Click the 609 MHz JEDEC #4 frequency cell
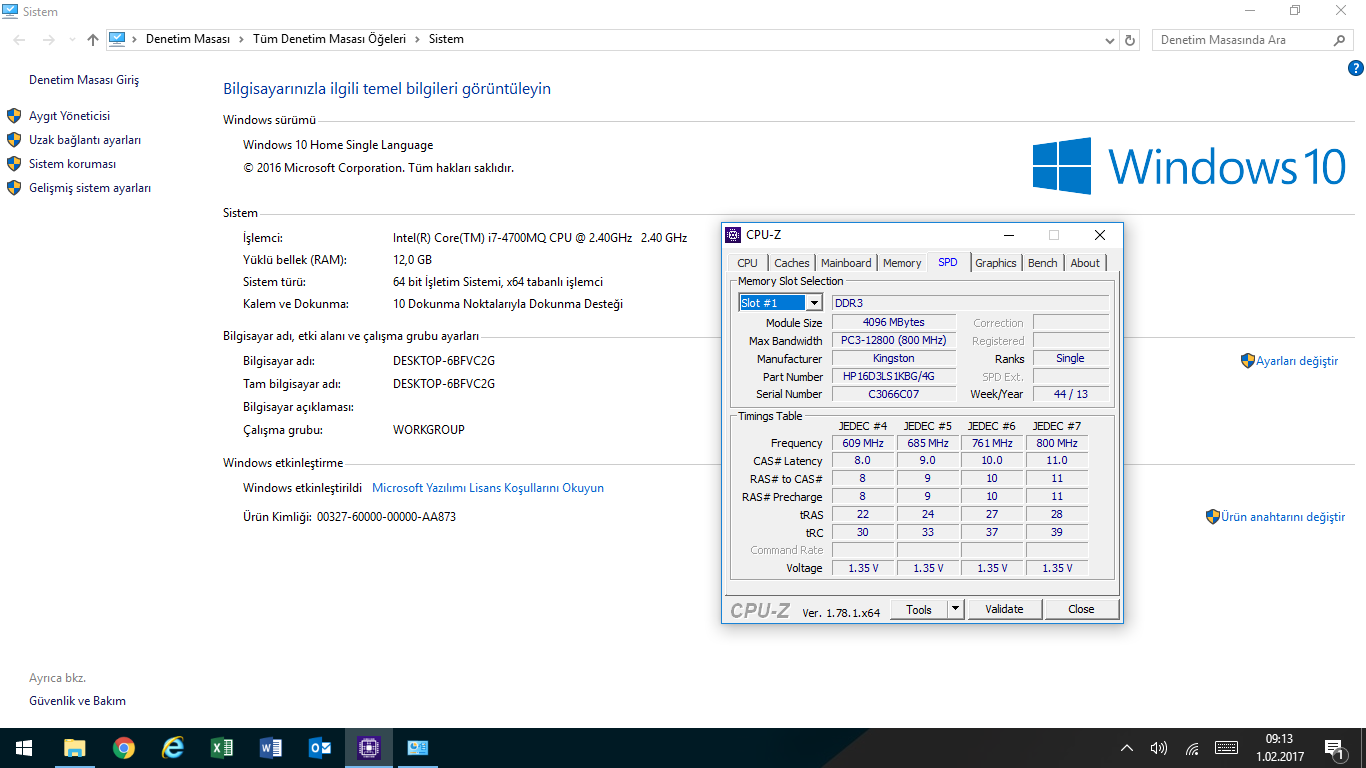The width and height of the screenshot is (1366, 768). 862,443
